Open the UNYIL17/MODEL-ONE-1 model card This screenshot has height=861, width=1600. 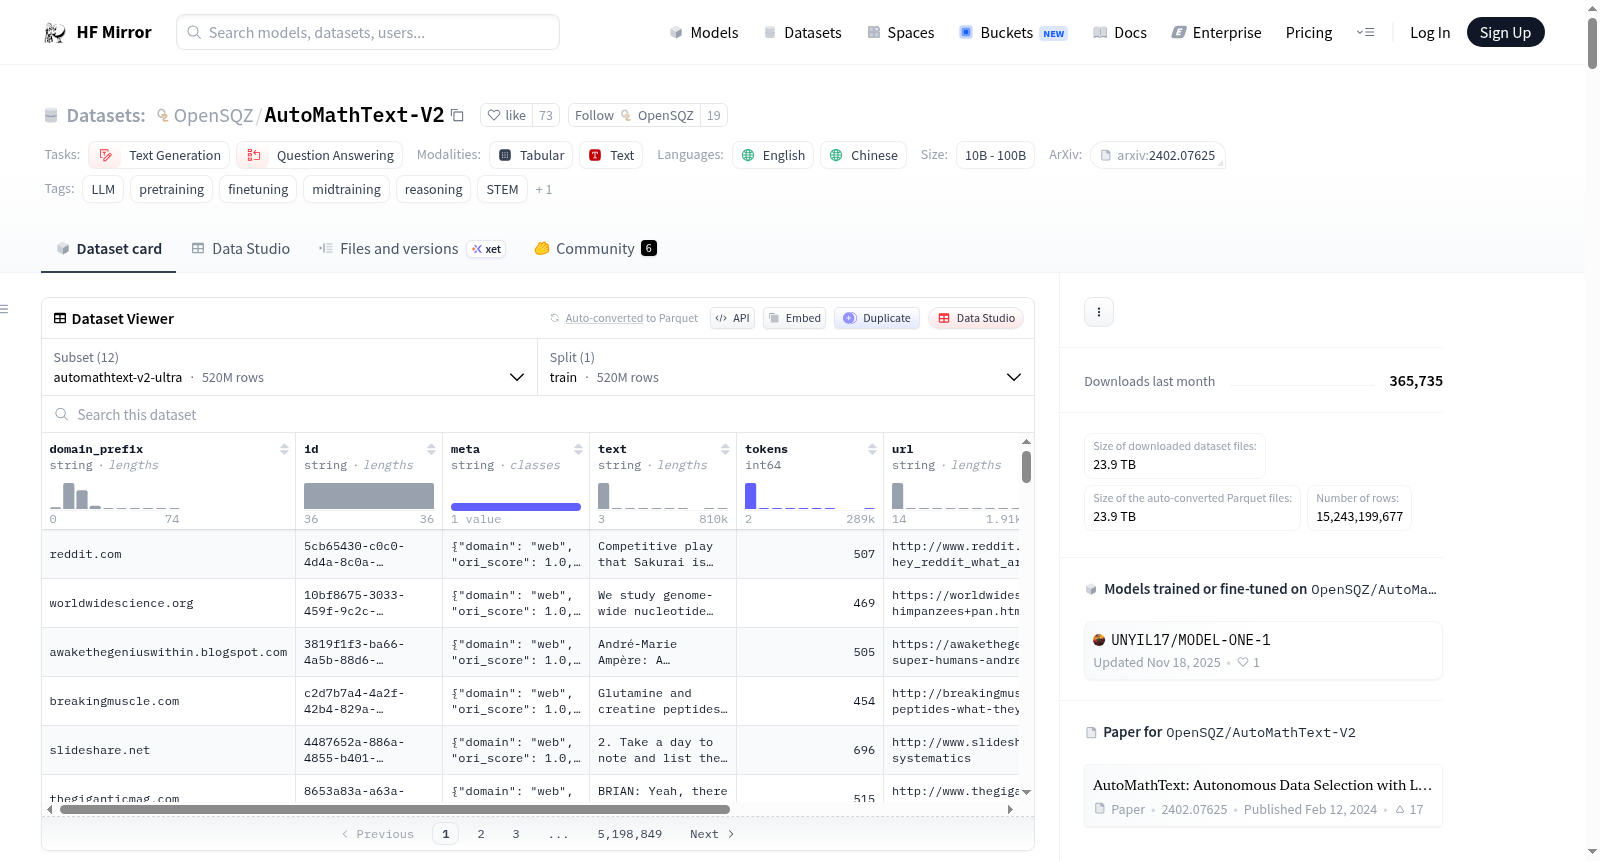tap(1263, 650)
